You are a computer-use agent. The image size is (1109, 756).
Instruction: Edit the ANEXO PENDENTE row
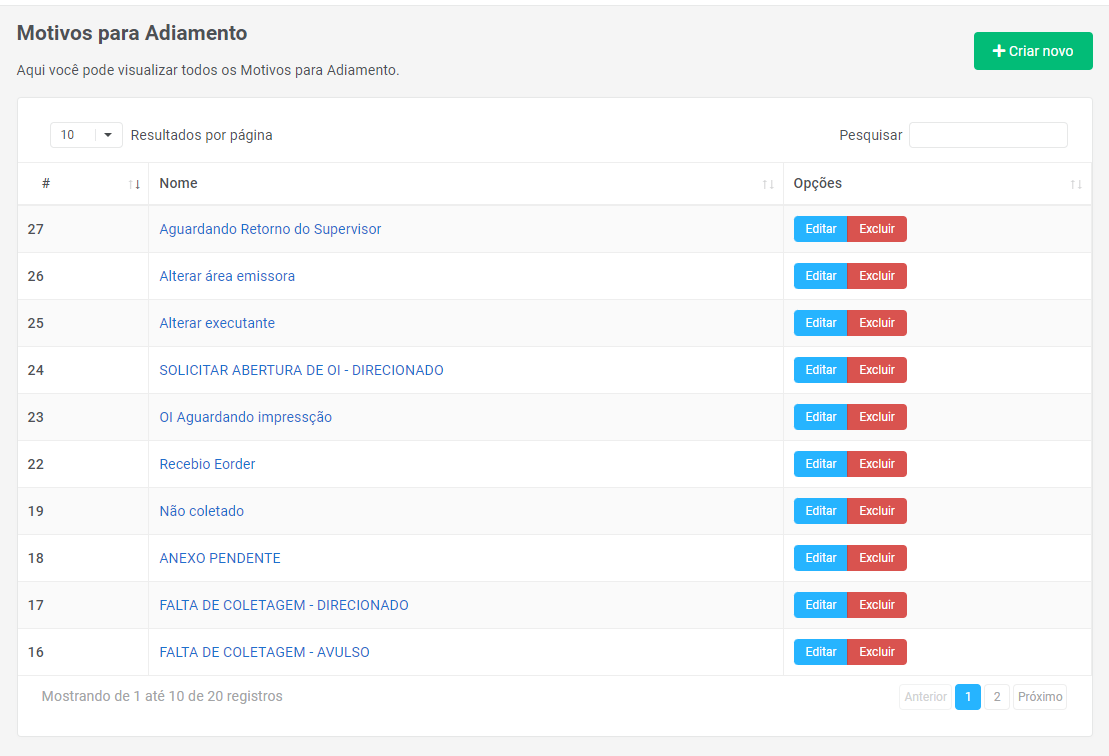(820, 558)
